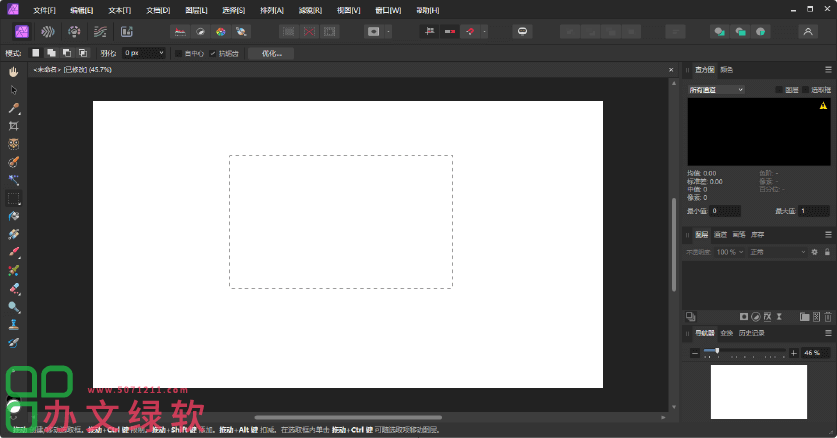The width and height of the screenshot is (837, 438).
Task: Open the 图层[L] menu
Action: (x=196, y=10)
